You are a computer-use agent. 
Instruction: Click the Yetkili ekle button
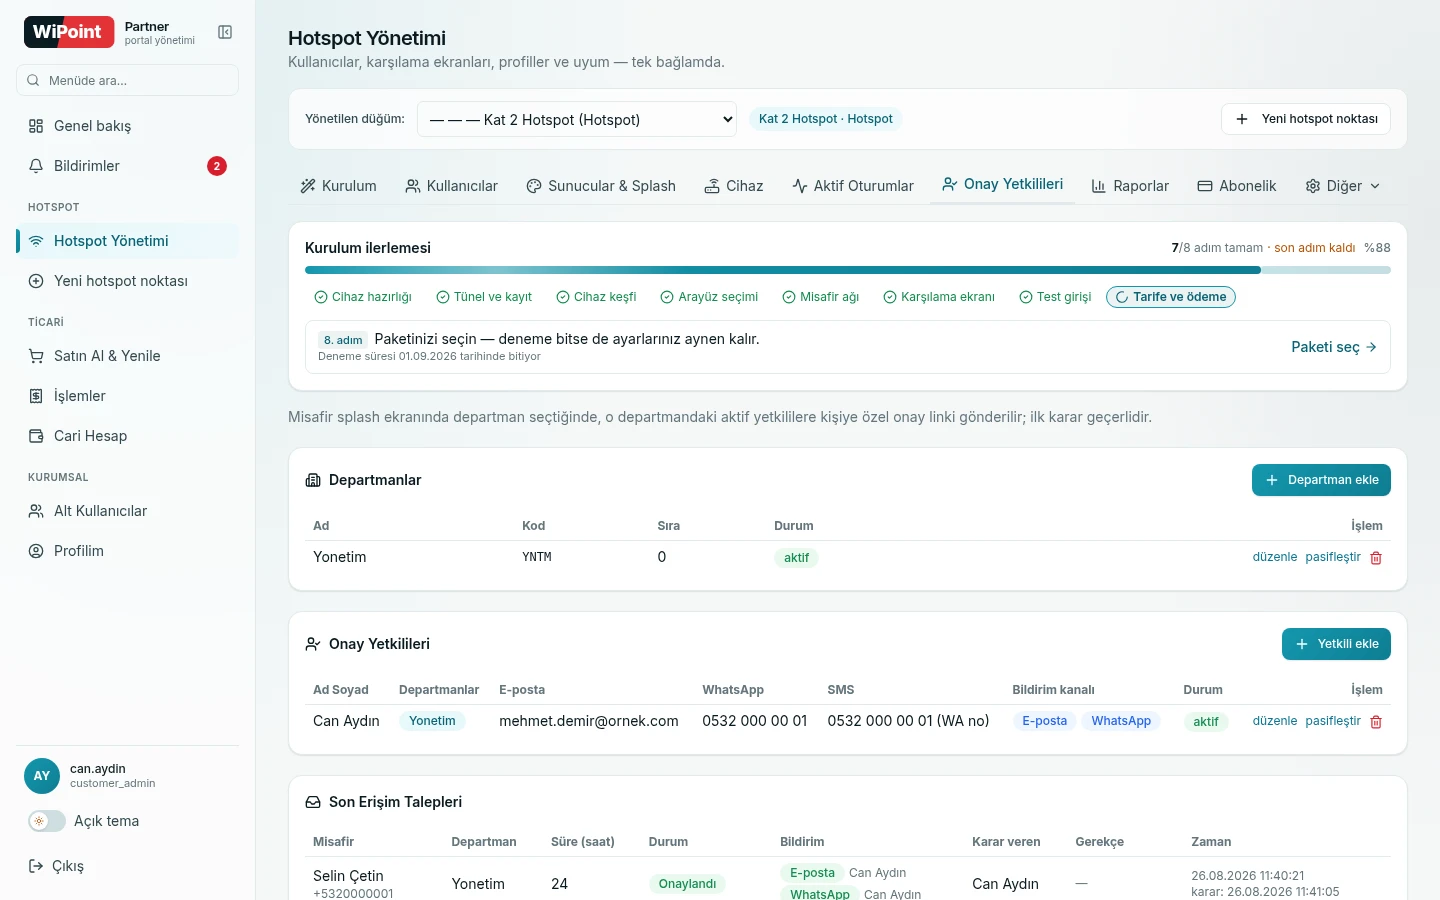click(1336, 644)
